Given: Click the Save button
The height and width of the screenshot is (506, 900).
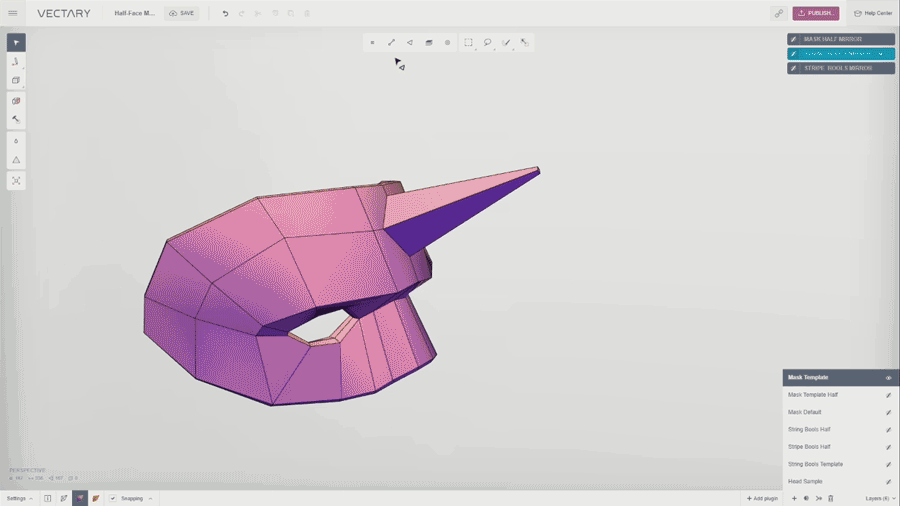Looking at the screenshot, I should point(182,13).
